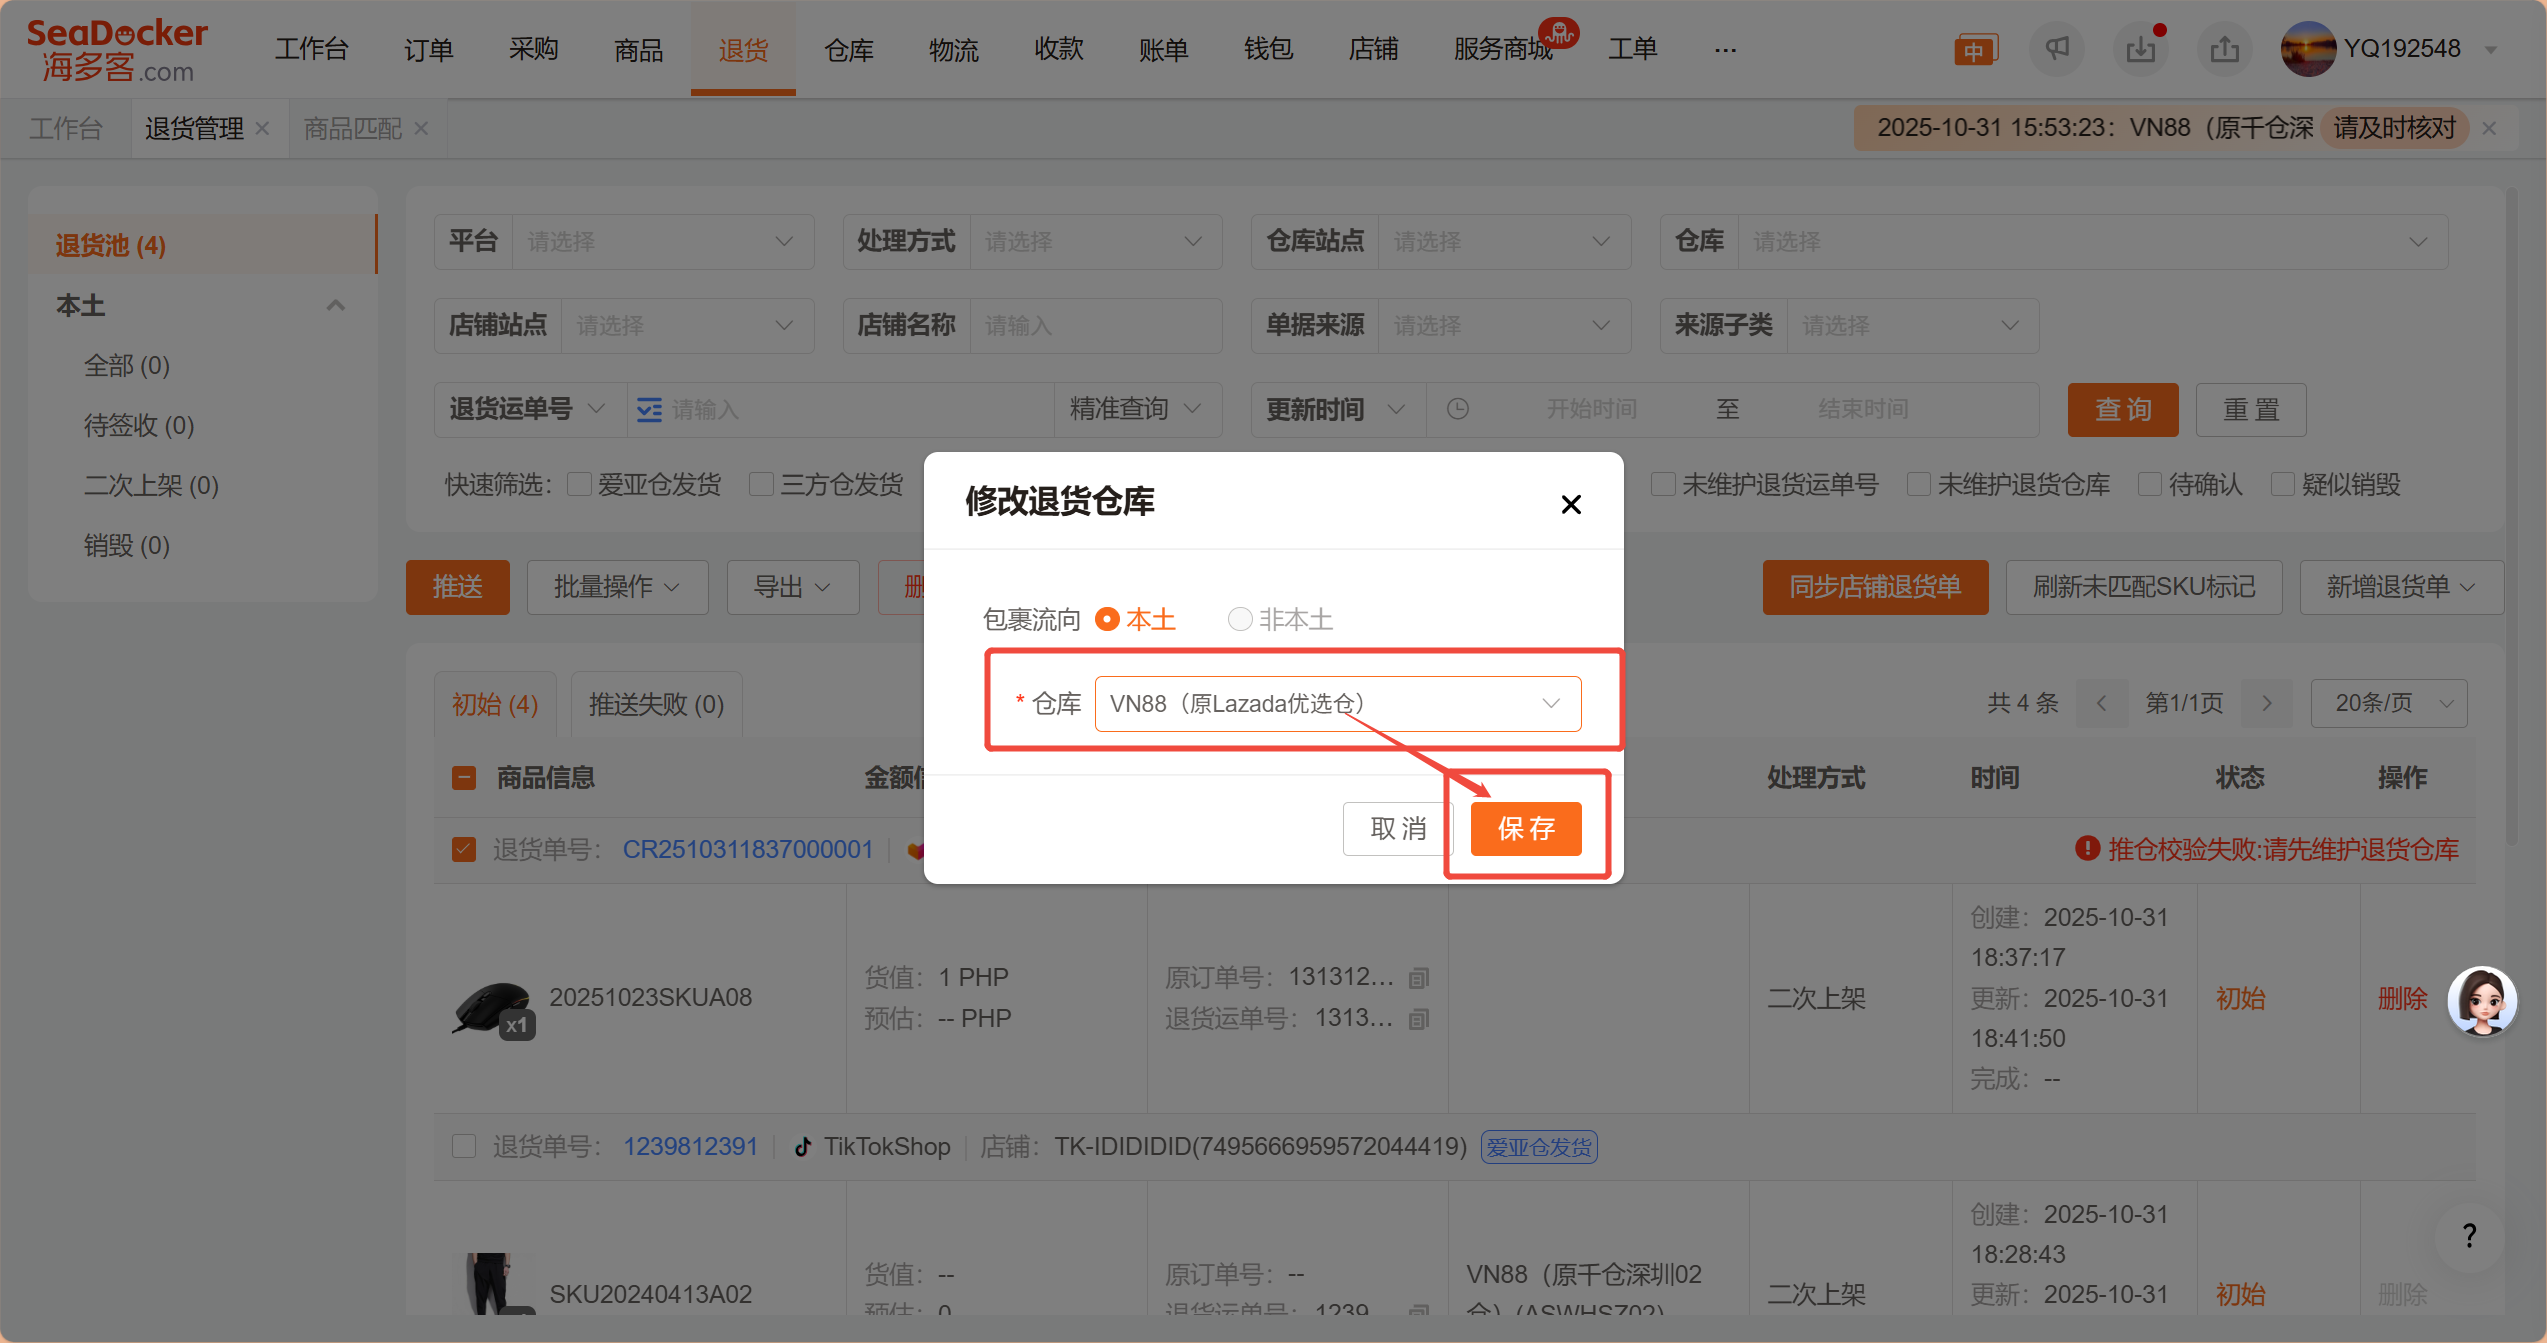Click the customer service avatar icon
The width and height of the screenshot is (2547, 1343).
tap(2481, 1001)
